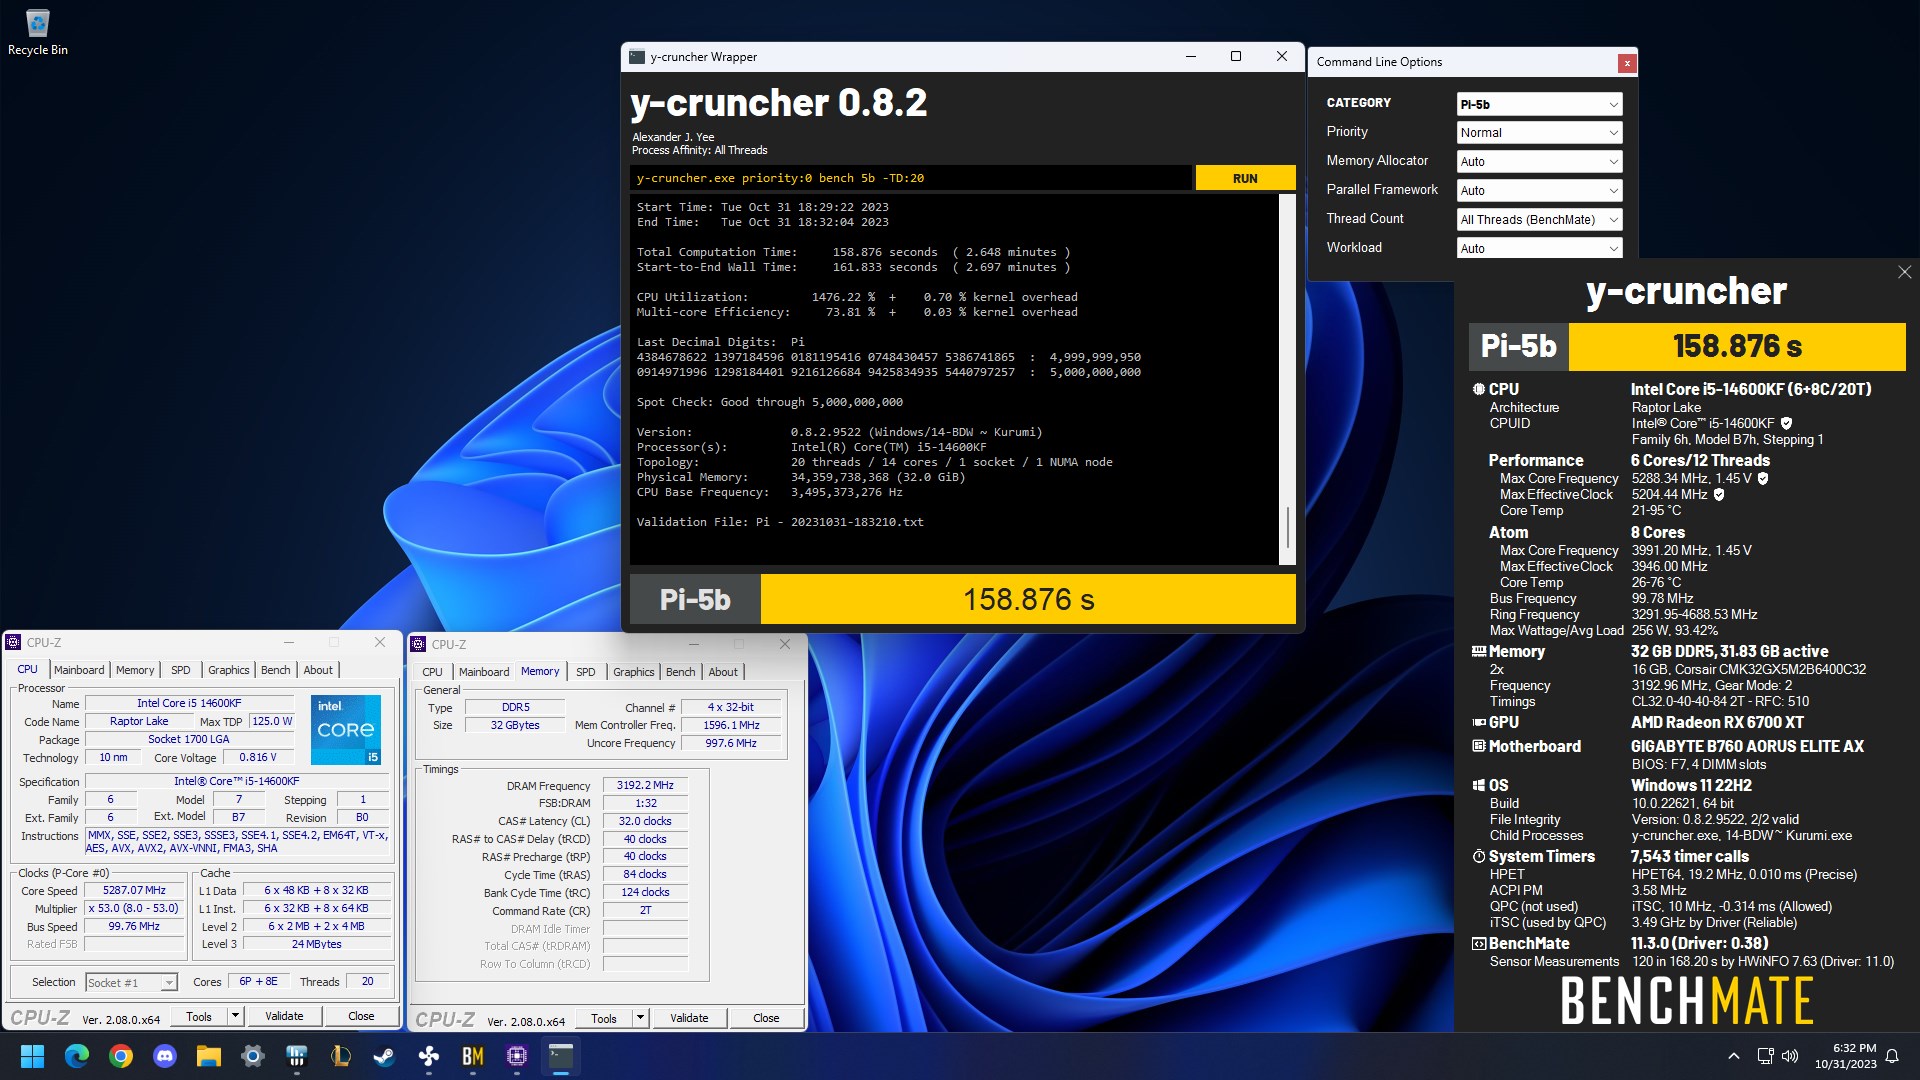Screen dimensions: 1920x1080
Task: Click Validate in left CPU-Z window
Action: [x=284, y=1016]
